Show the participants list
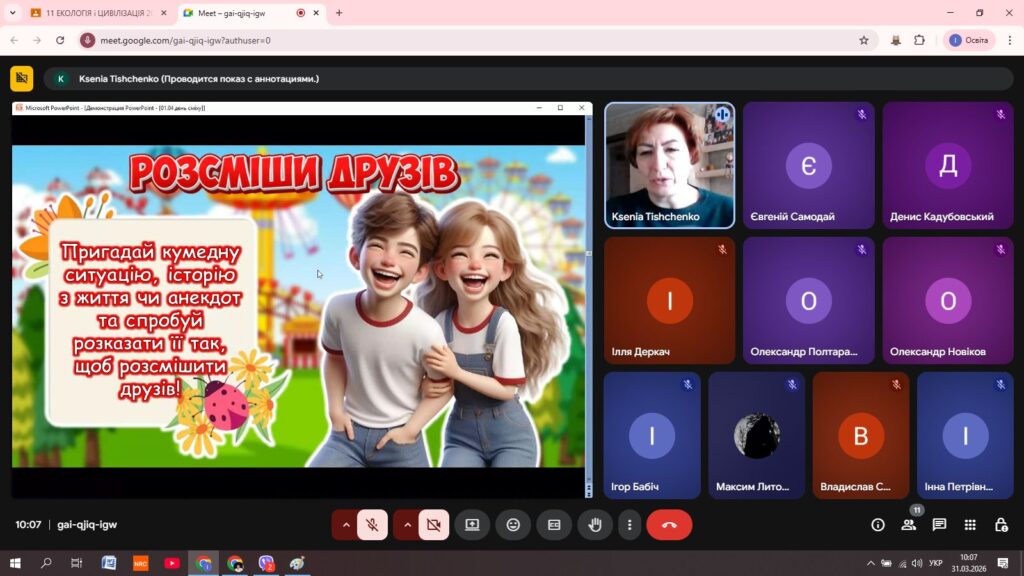Screen dimensions: 1024x576 [908, 524]
